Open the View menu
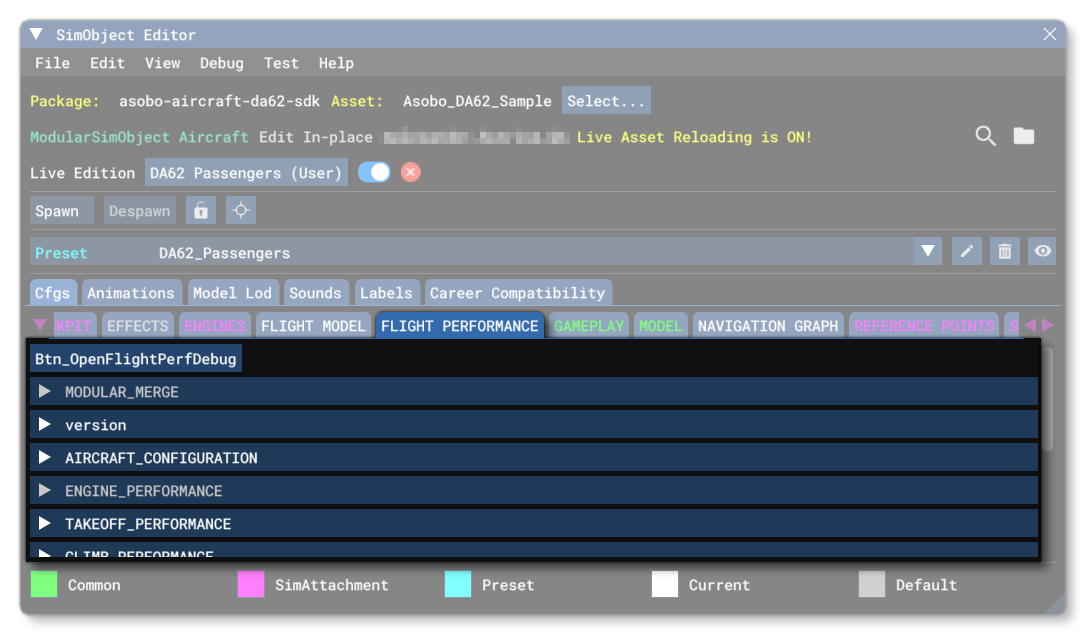The image size is (1086, 635). pyautogui.click(x=163, y=63)
